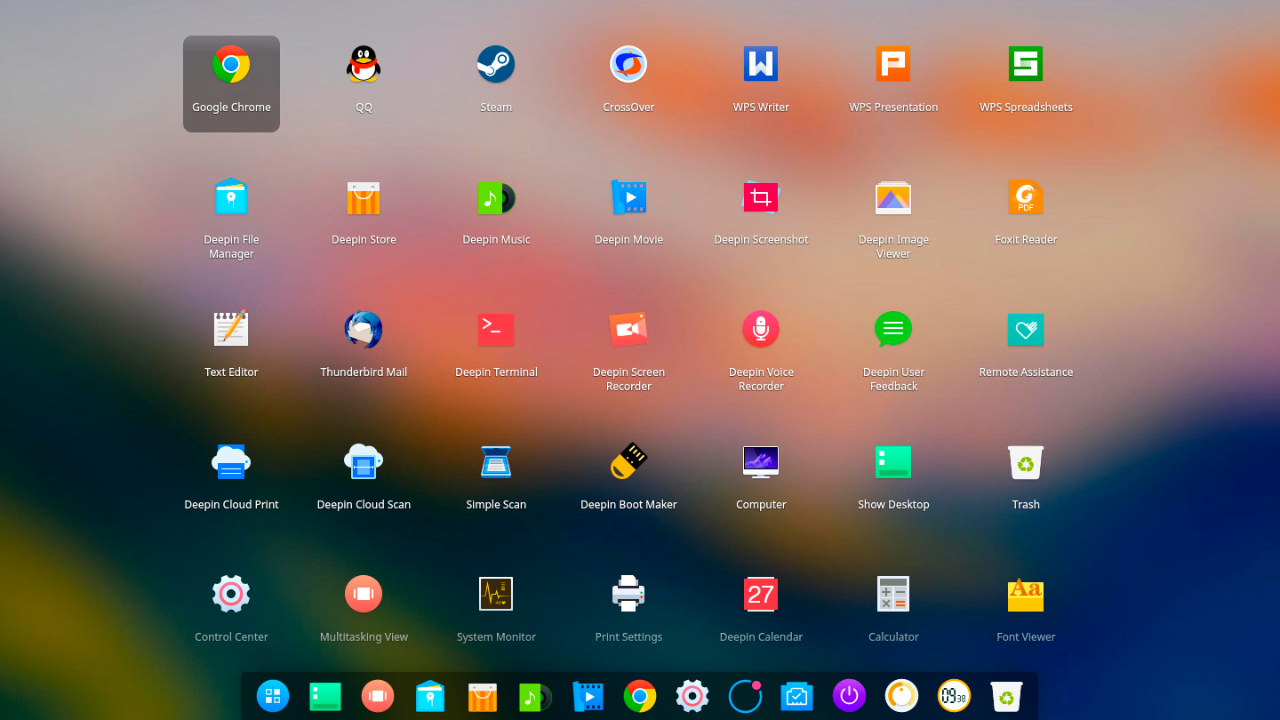Start Deepin Screen Recorder
The width and height of the screenshot is (1280, 720).
click(629, 329)
